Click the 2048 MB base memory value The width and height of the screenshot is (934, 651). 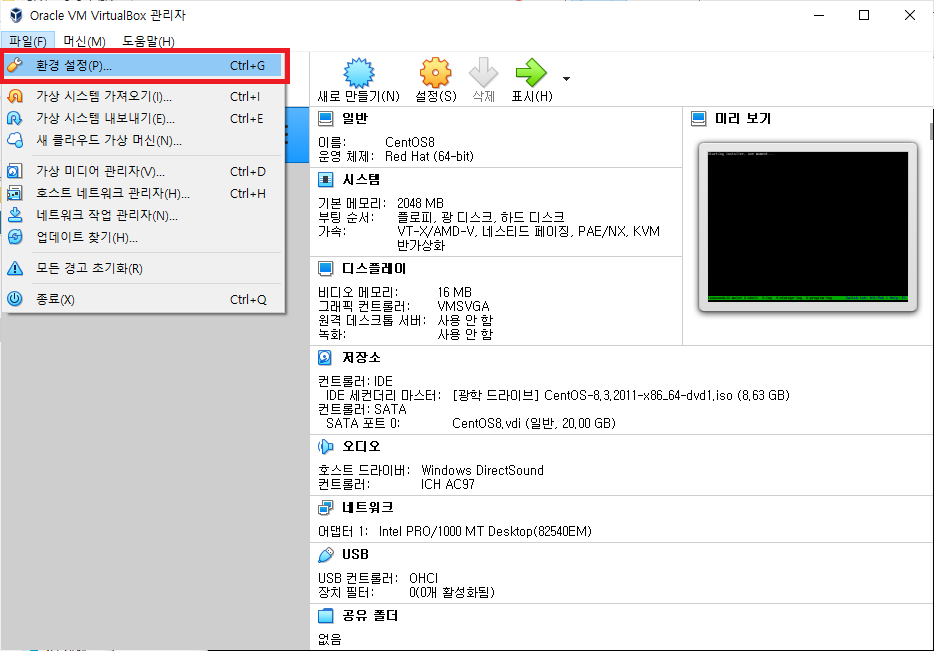421,203
